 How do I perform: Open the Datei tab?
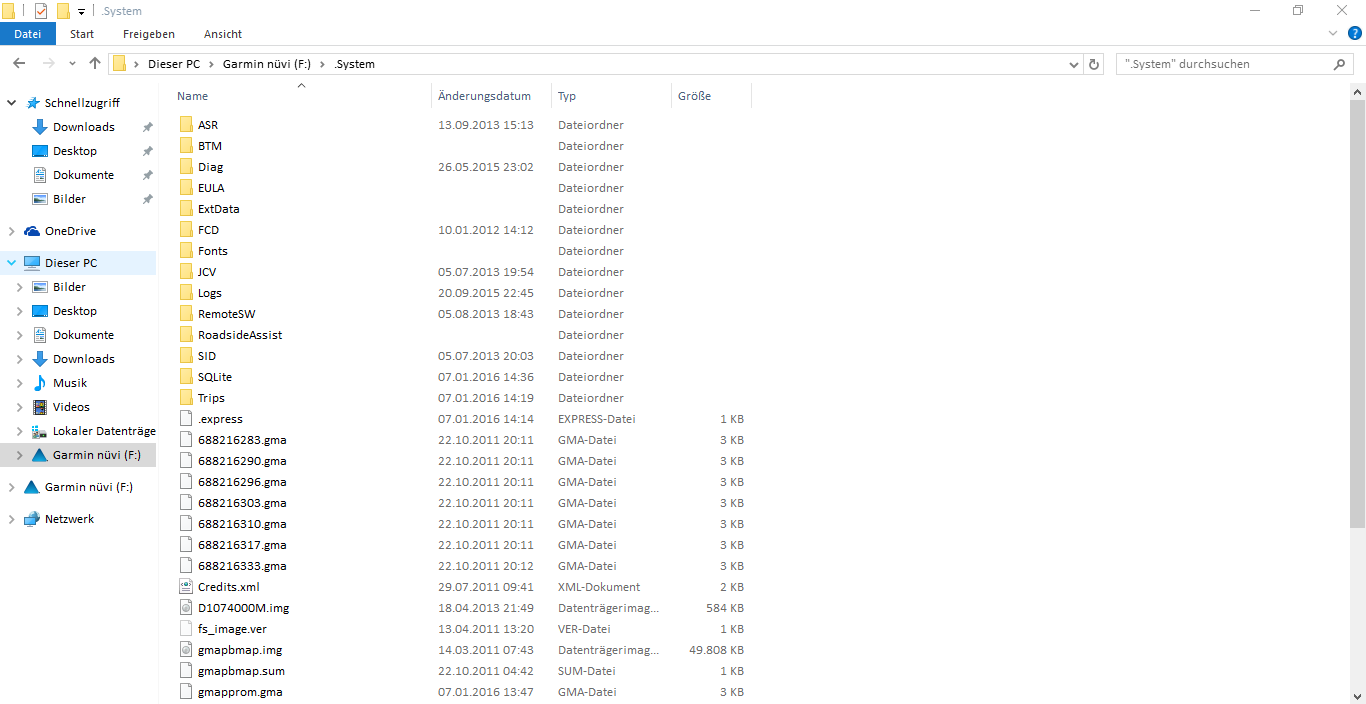pyautogui.click(x=28, y=34)
